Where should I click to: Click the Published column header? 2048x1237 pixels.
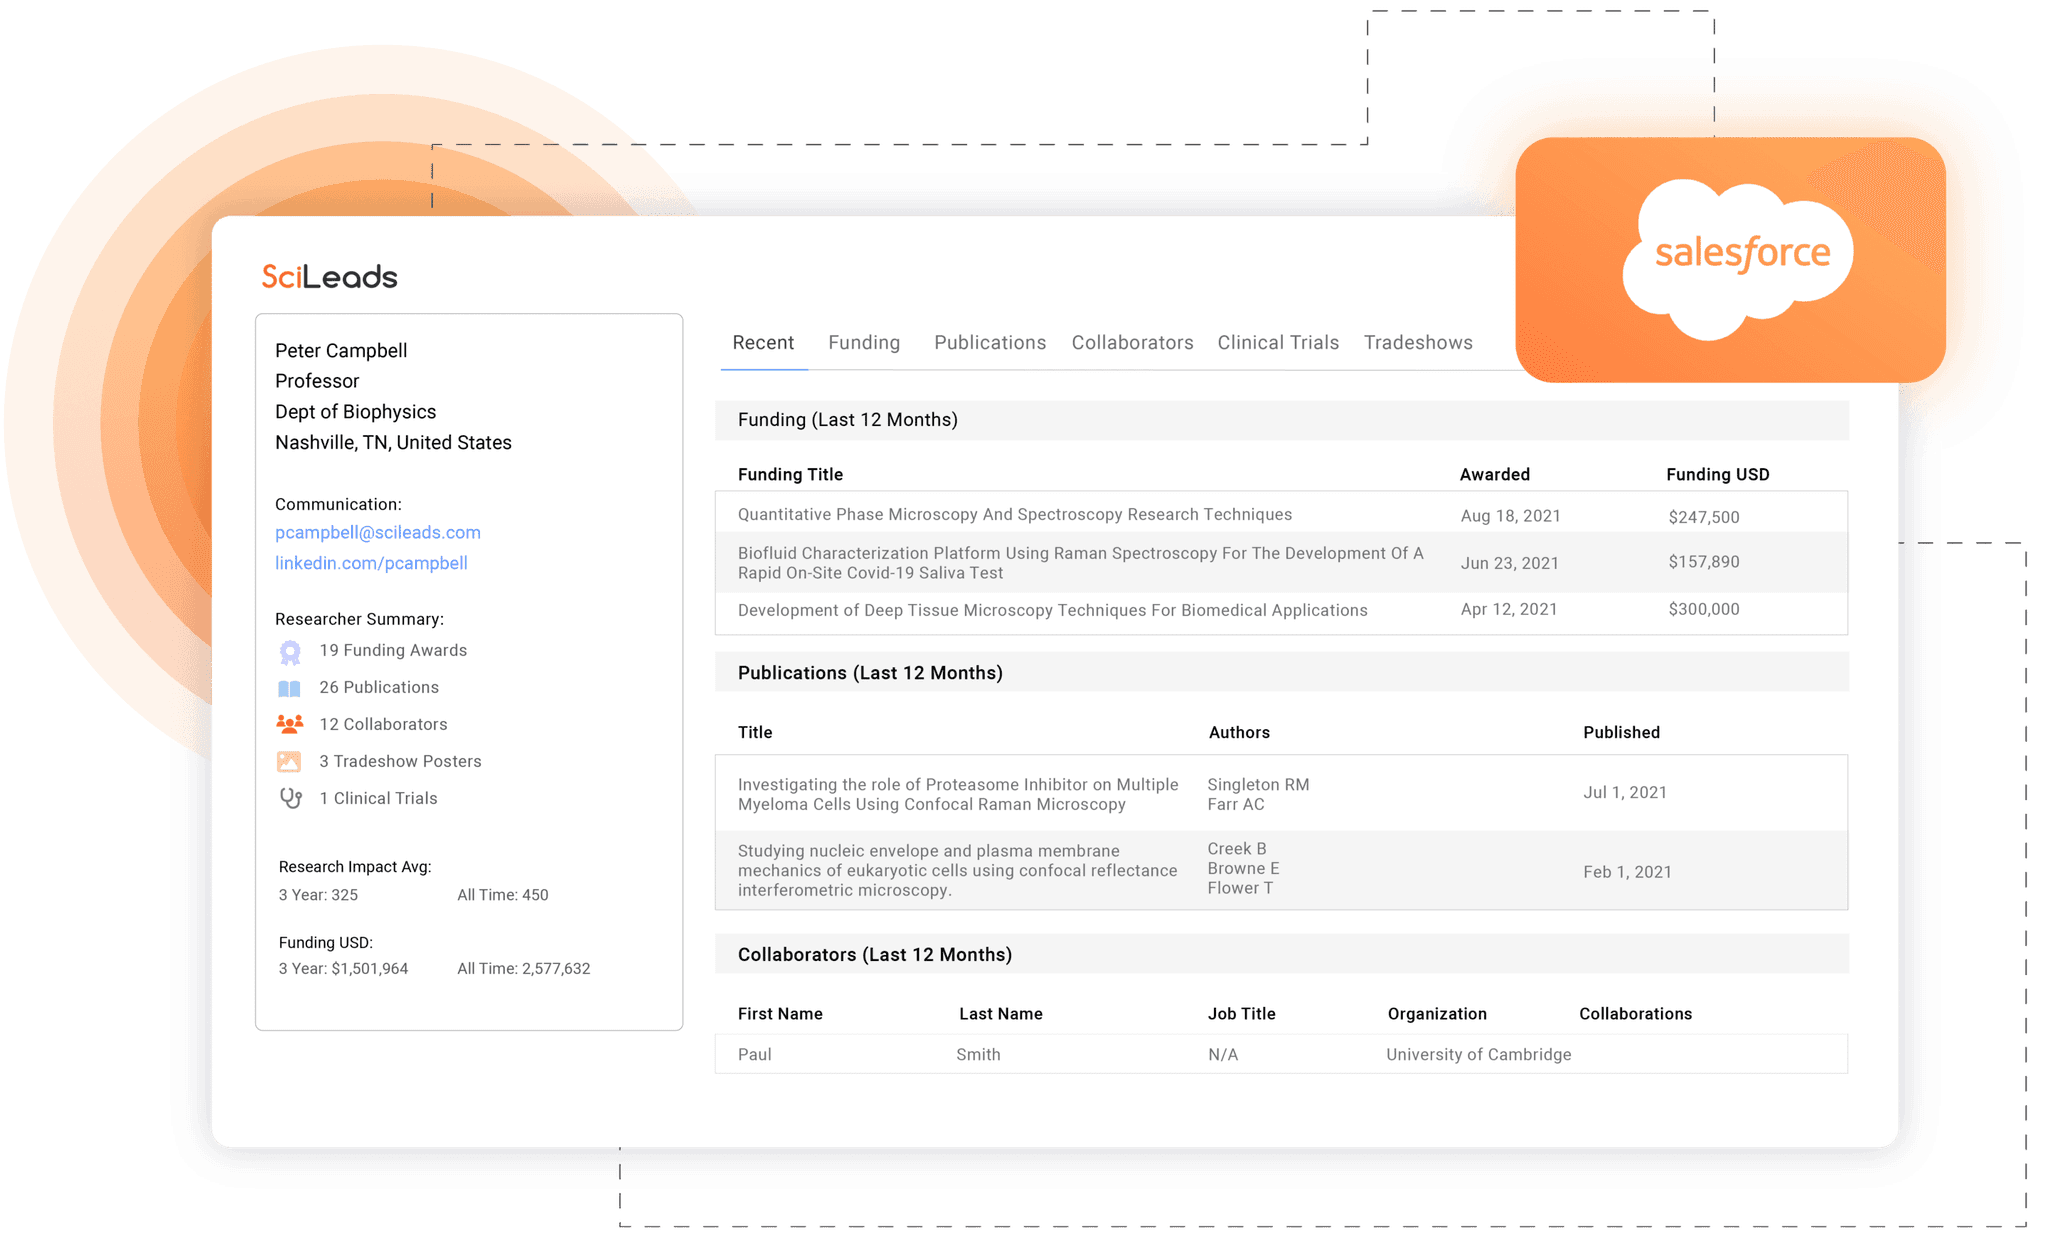(x=1621, y=733)
